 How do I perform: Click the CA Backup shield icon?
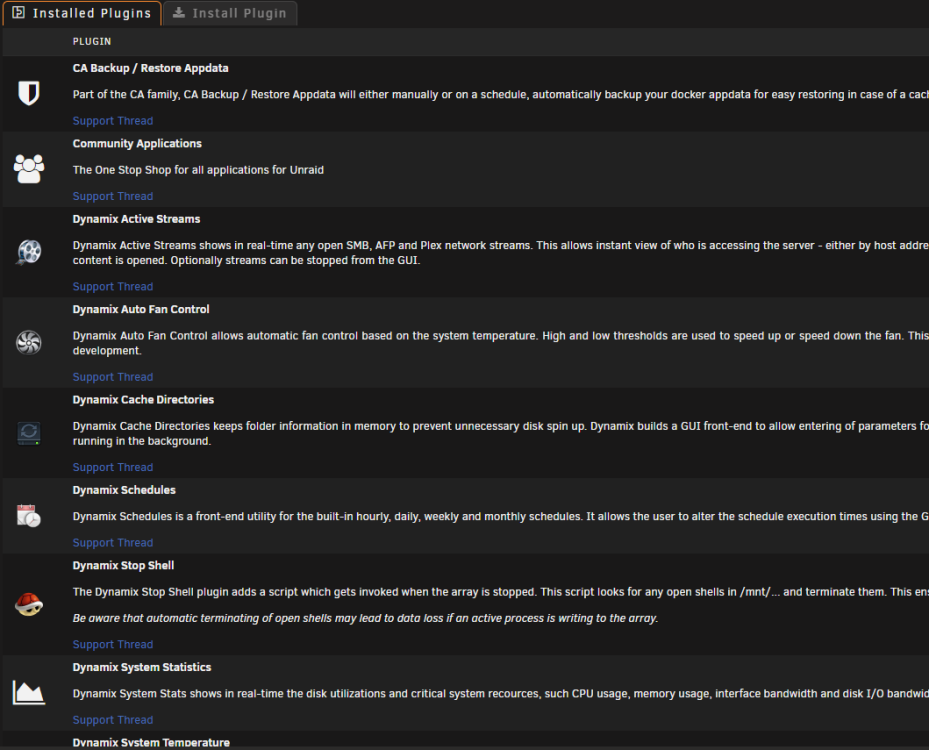click(x=28, y=93)
